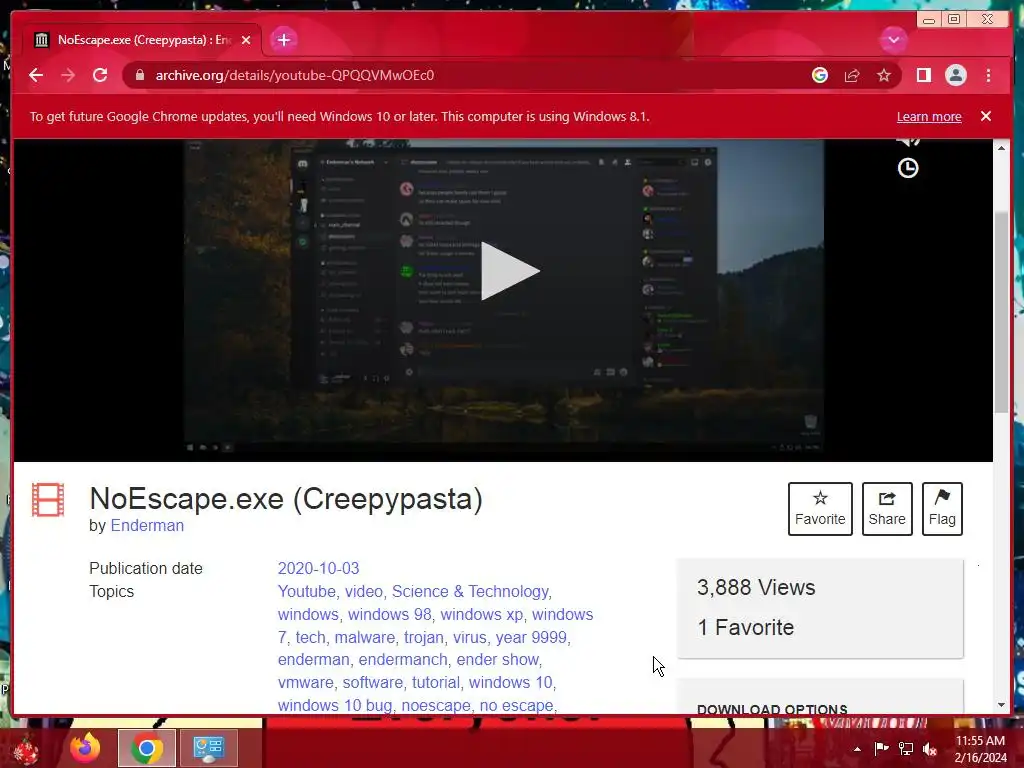
Task: Play the NoEscape.exe video
Action: click(x=510, y=271)
